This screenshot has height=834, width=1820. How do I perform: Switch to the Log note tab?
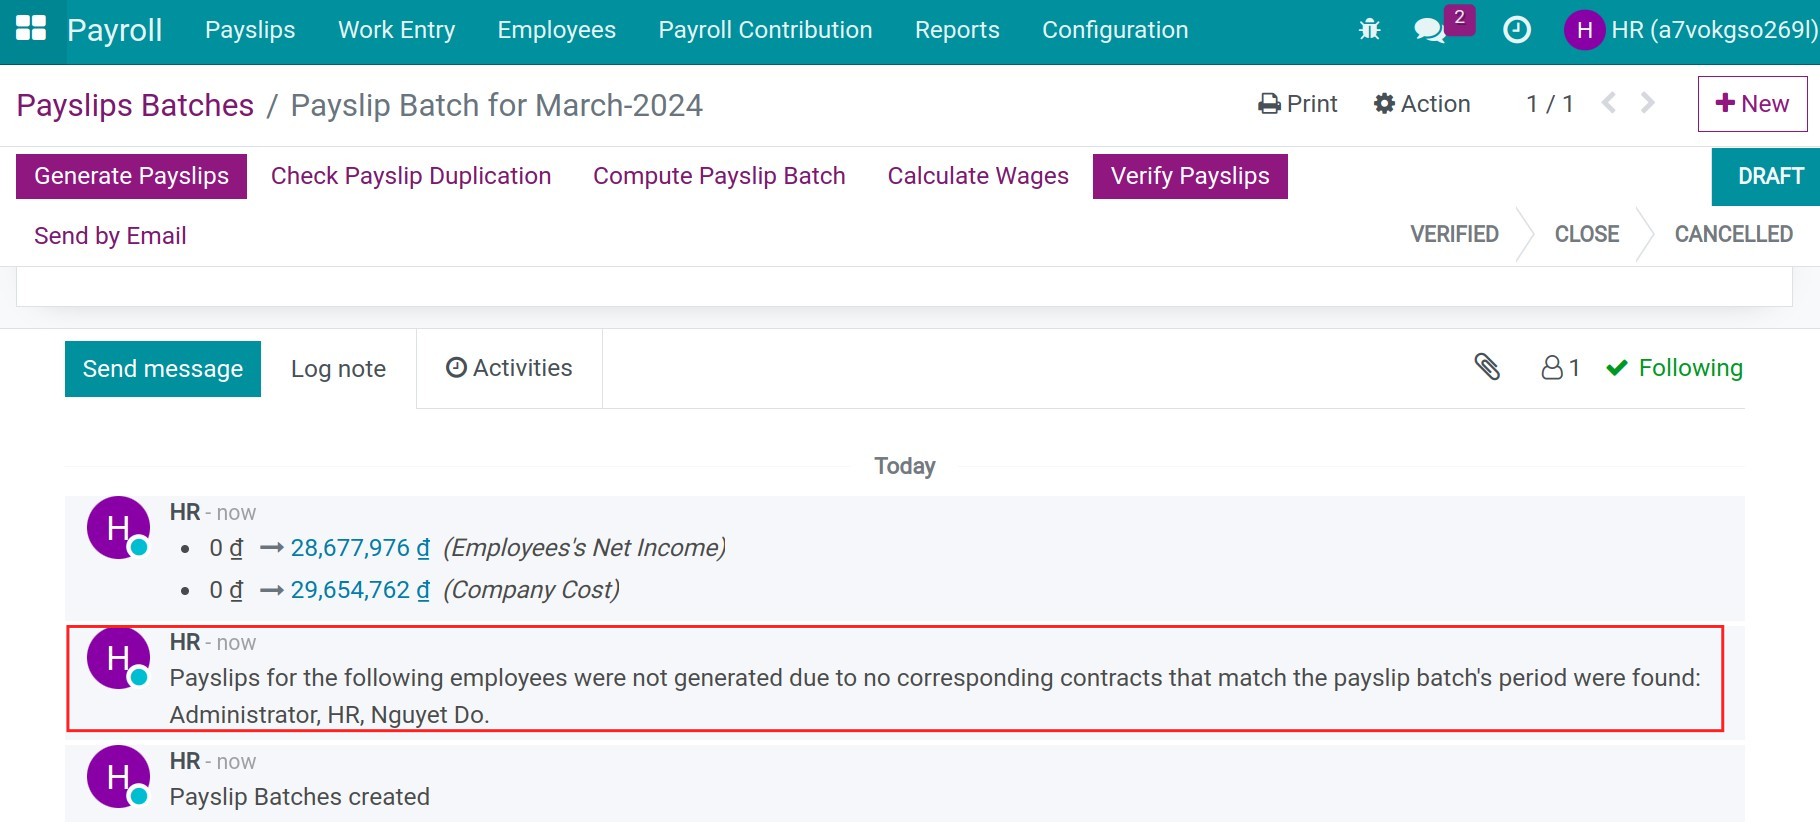(338, 368)
